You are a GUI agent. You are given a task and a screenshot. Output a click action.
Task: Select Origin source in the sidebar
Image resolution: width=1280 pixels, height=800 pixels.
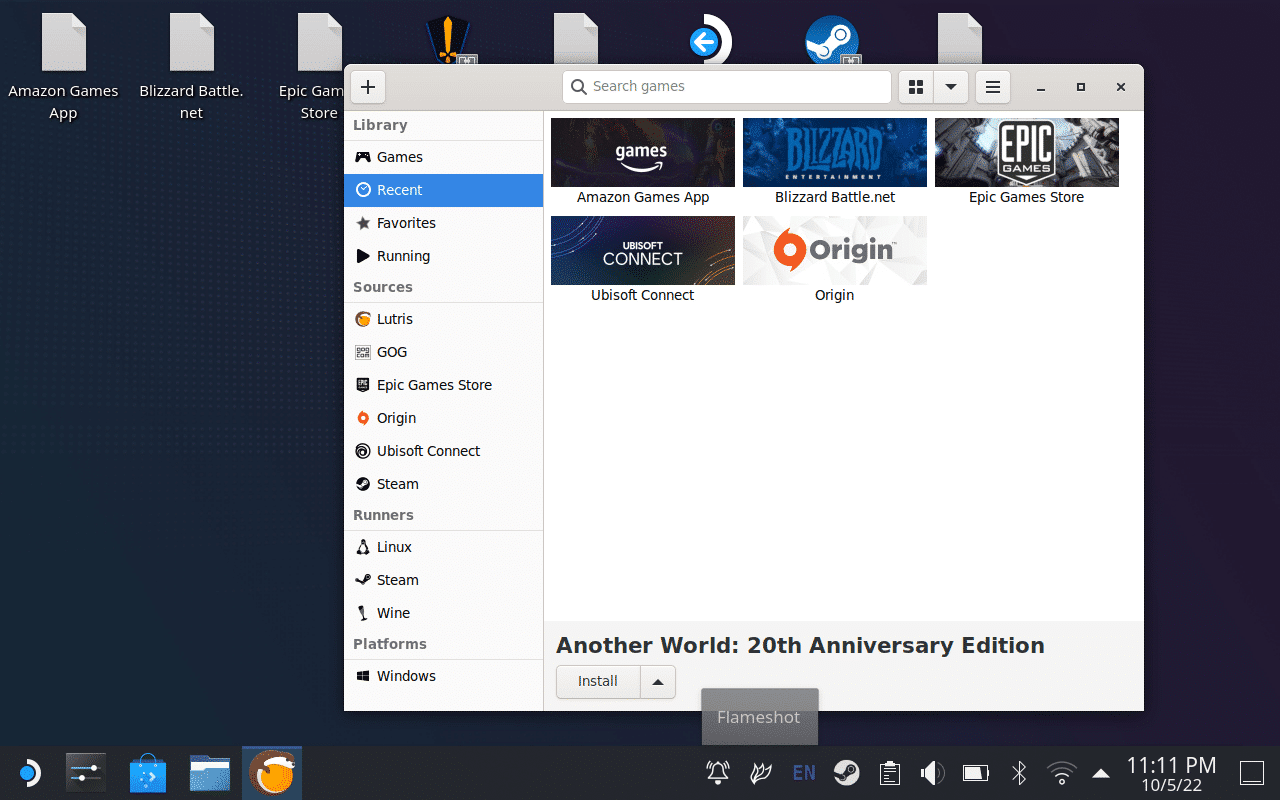tap(443, 418)
